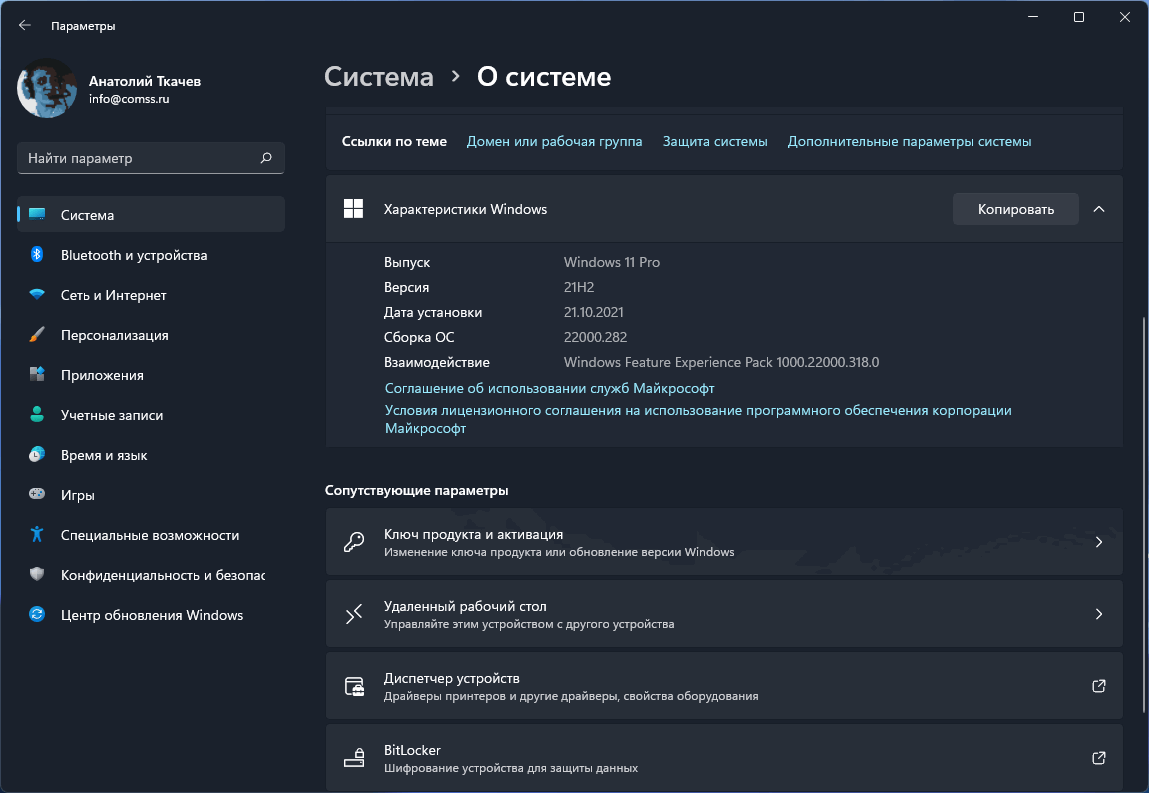The width and height of the screenshot is (1149, 793).
Task: Collapse the Характеристики Windows section
Action: tap(1099, 209)
